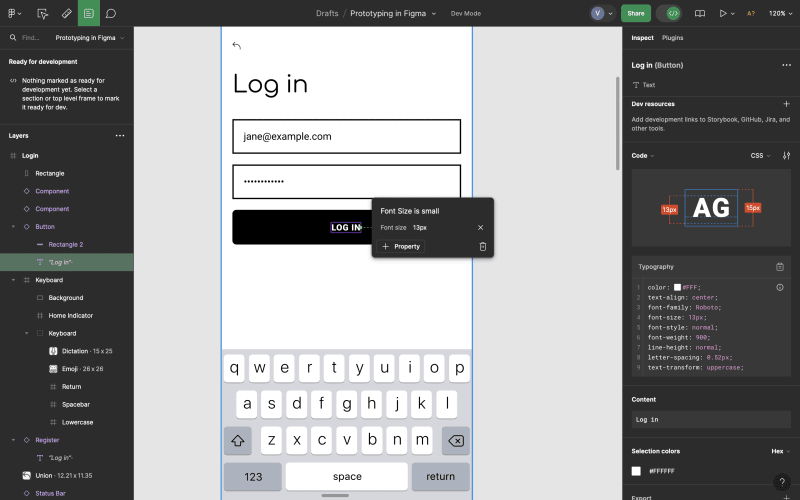800x500 pixels.
Task: Click the return key
Action: point(440,477)
